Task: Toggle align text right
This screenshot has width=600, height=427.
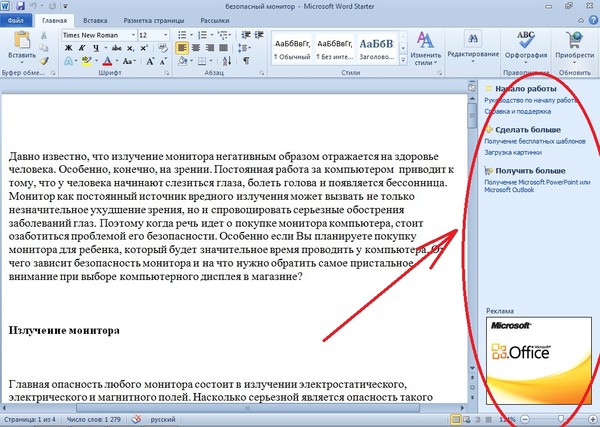Action: tap(209, 48)
